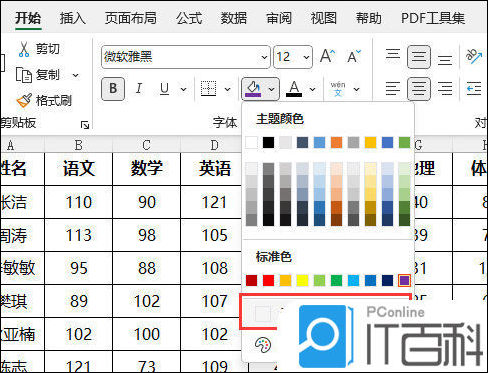Open more colors palette icon
The height and width of the screenshot is (373, 488).
tap(263, 345)
